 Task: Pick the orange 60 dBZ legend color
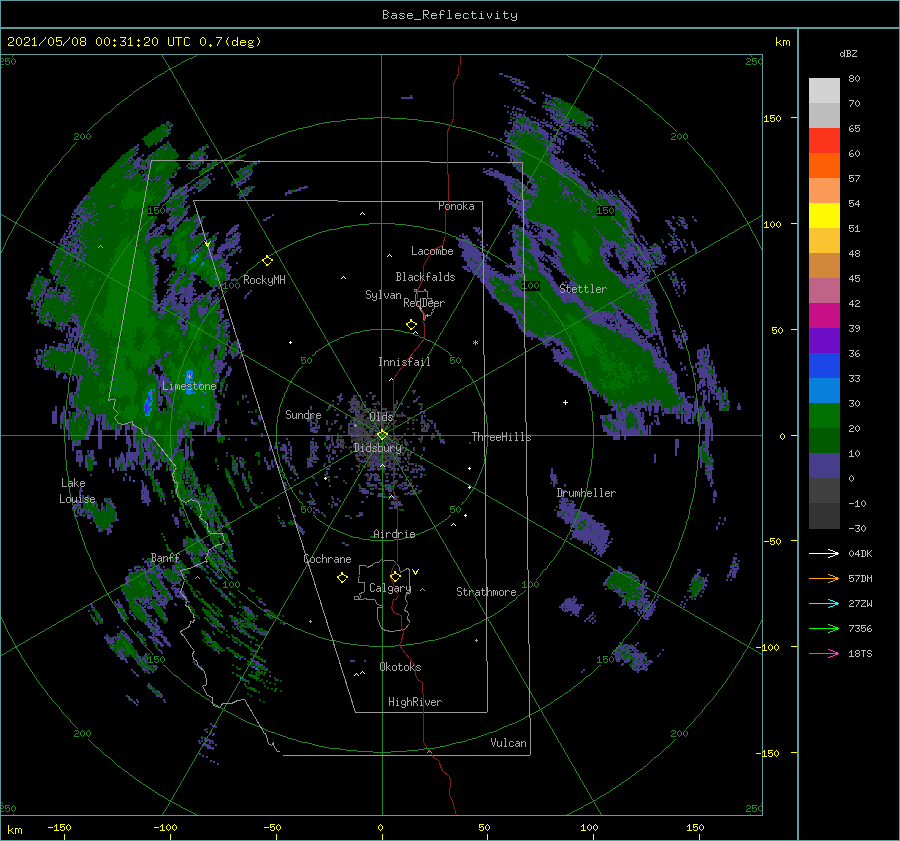pos(824,166)
